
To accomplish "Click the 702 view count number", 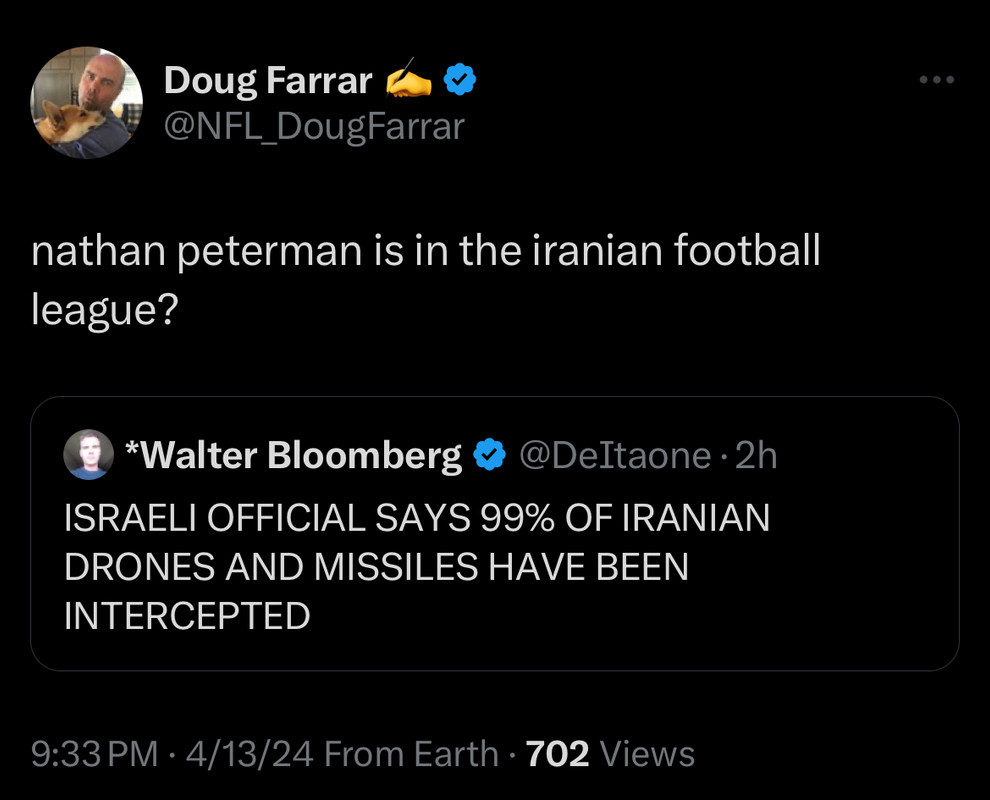I will coord(557,753).
